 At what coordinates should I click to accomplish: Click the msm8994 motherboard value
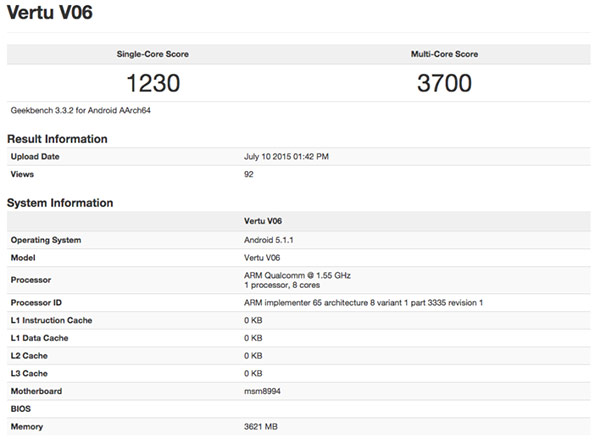pyautogui.click(x=262, y=391)
